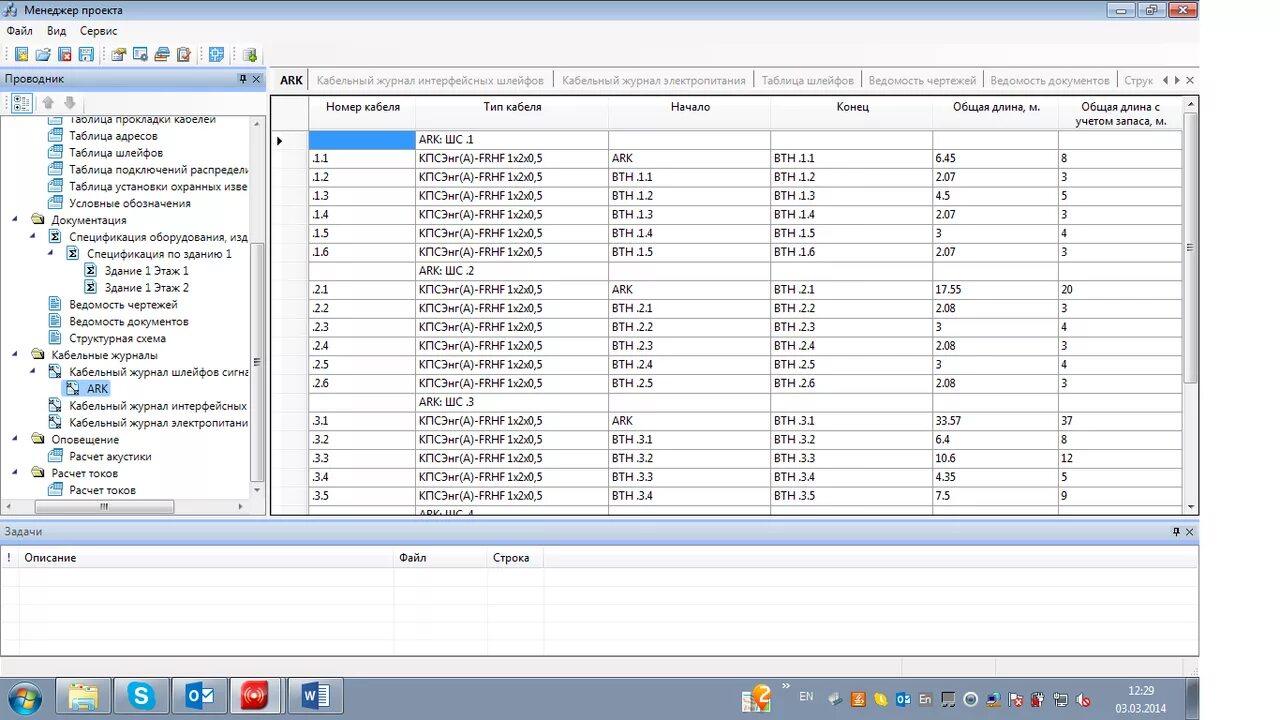This screenshot has height=720, width=1280.
Task: Open the Файл menu
Action: 19,31
